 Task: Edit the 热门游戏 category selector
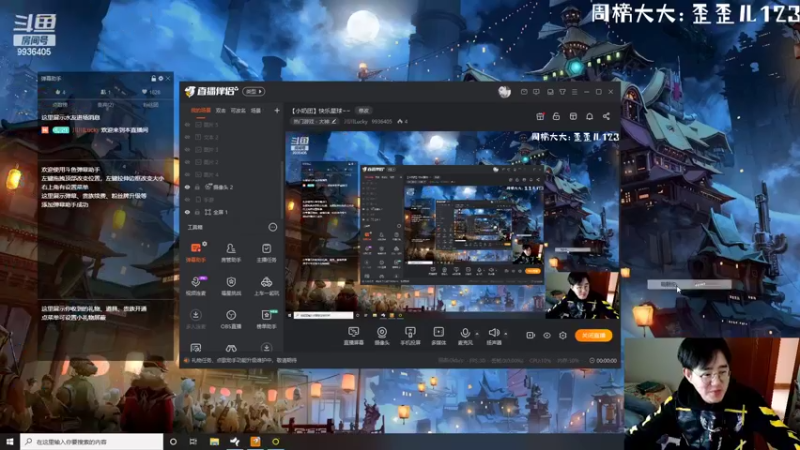(314, 121)
